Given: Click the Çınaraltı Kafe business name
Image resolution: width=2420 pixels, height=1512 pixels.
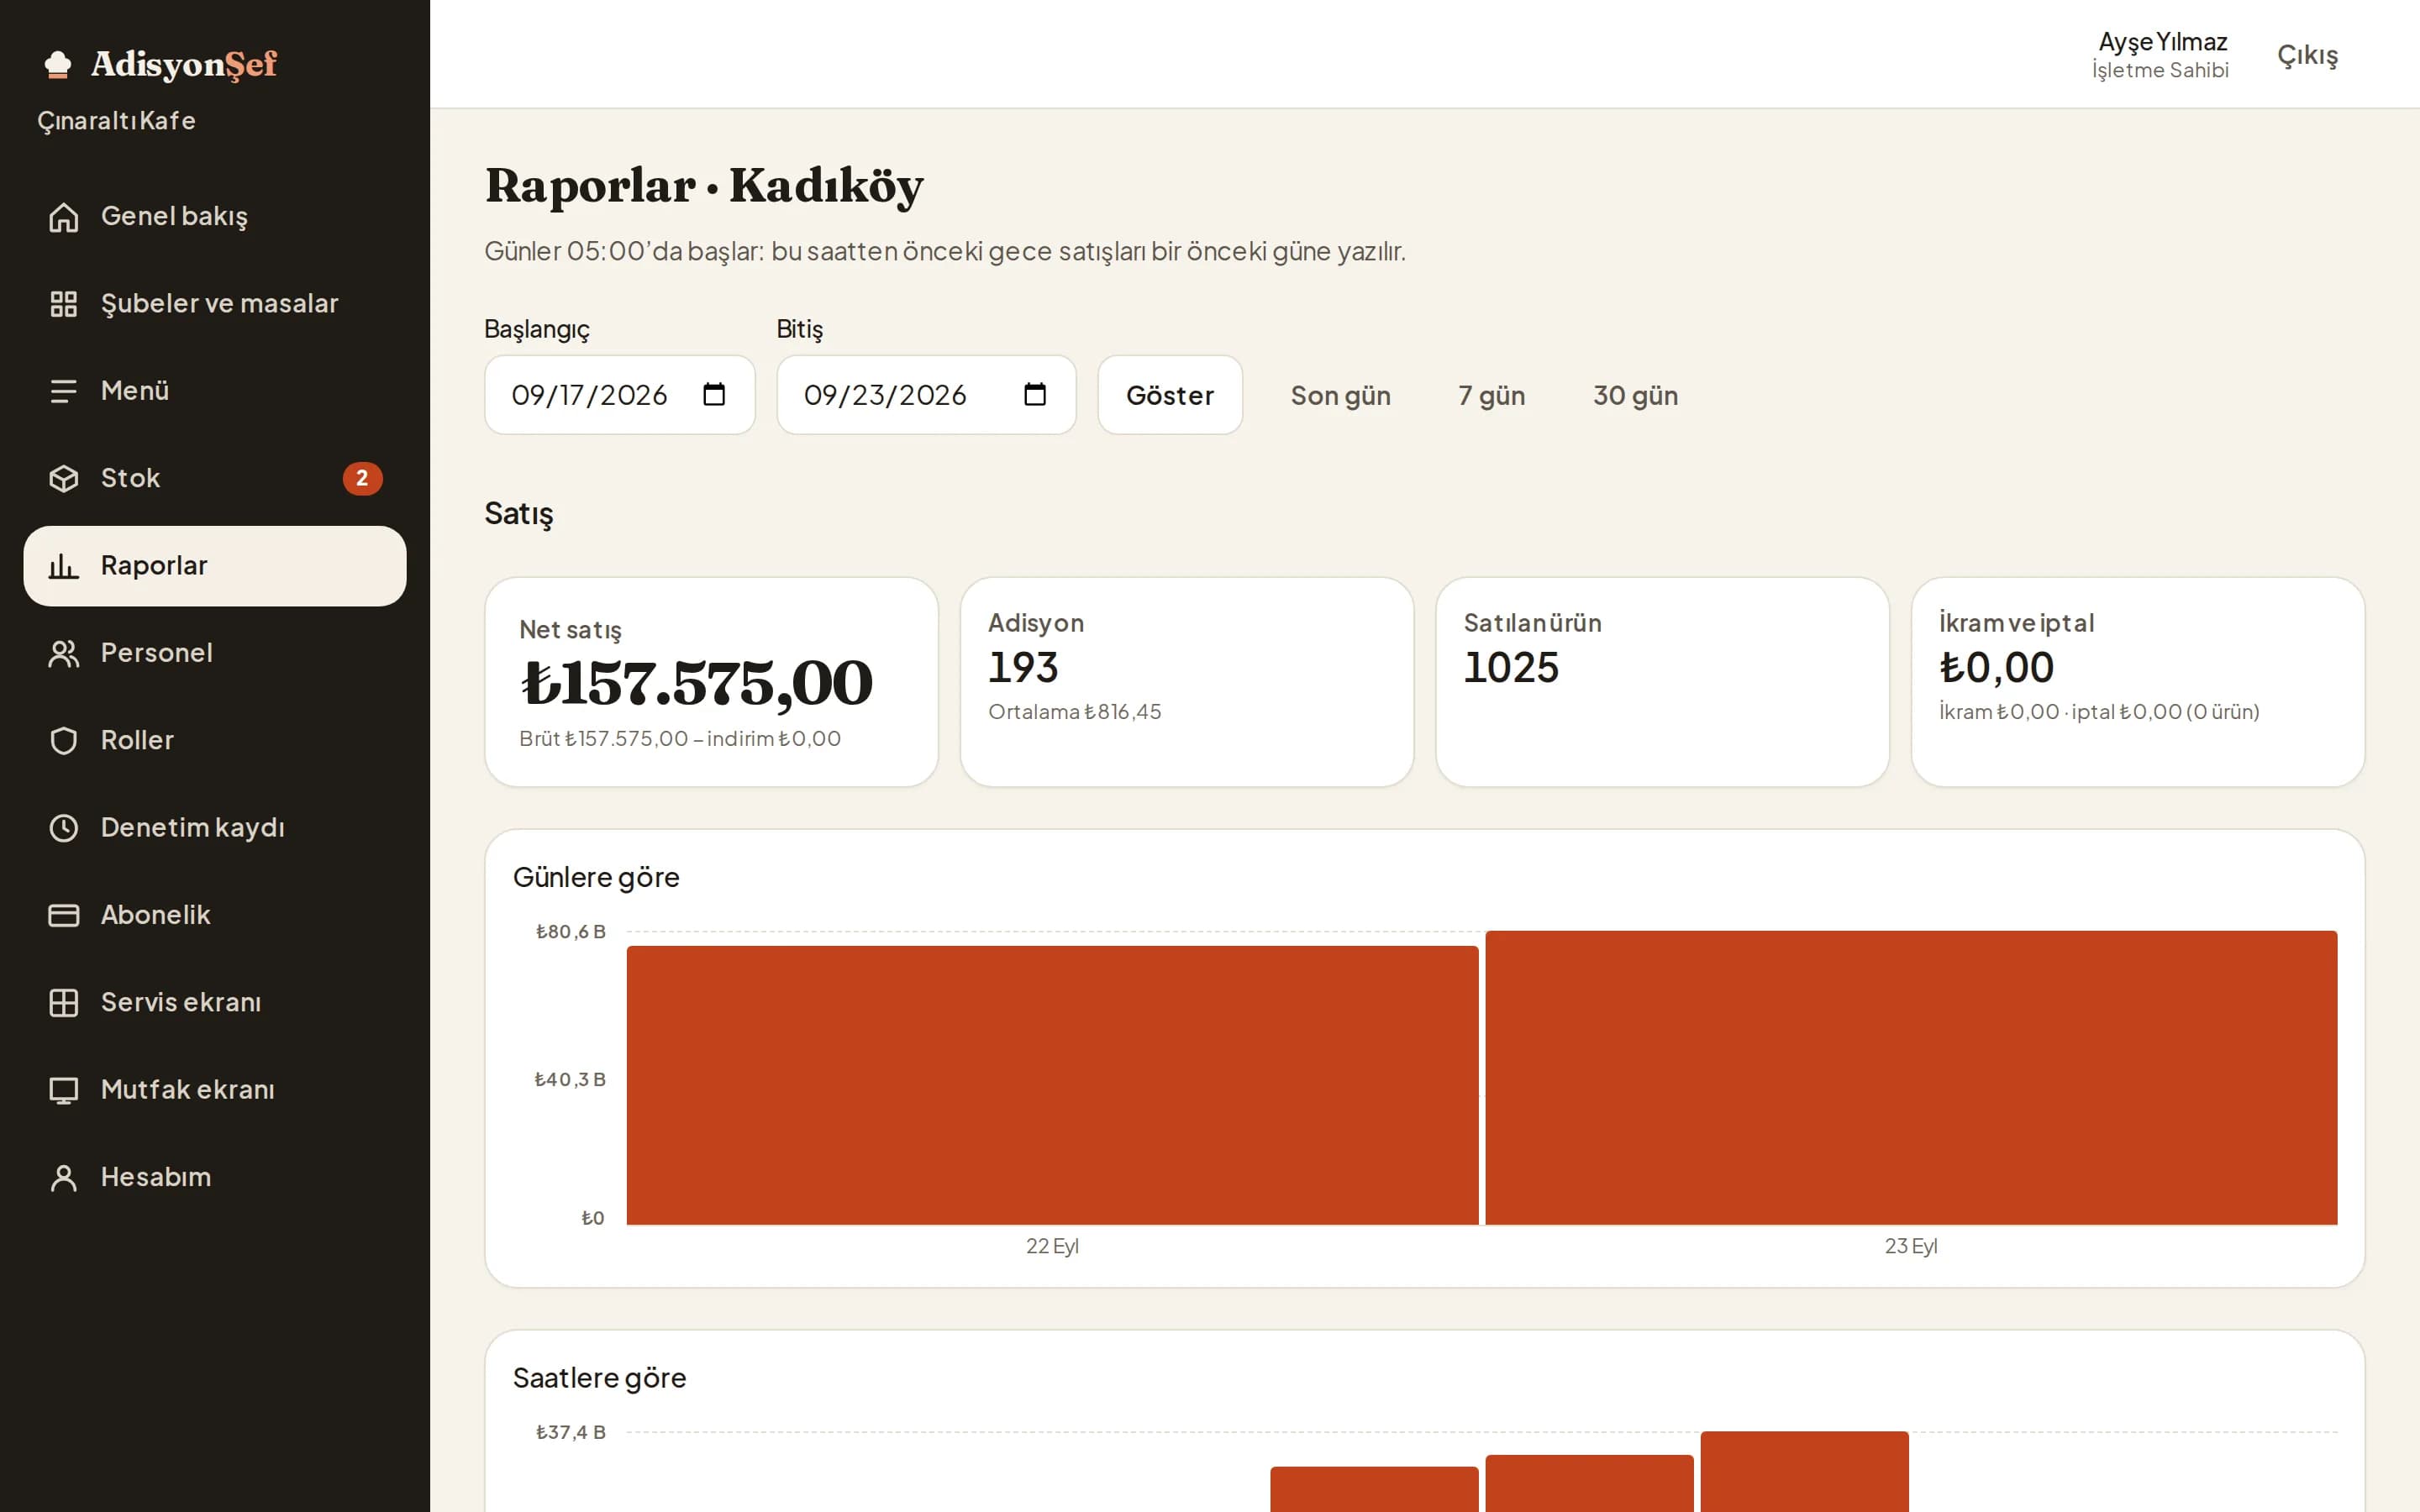Looking at the screenshot, I should 117,121.
